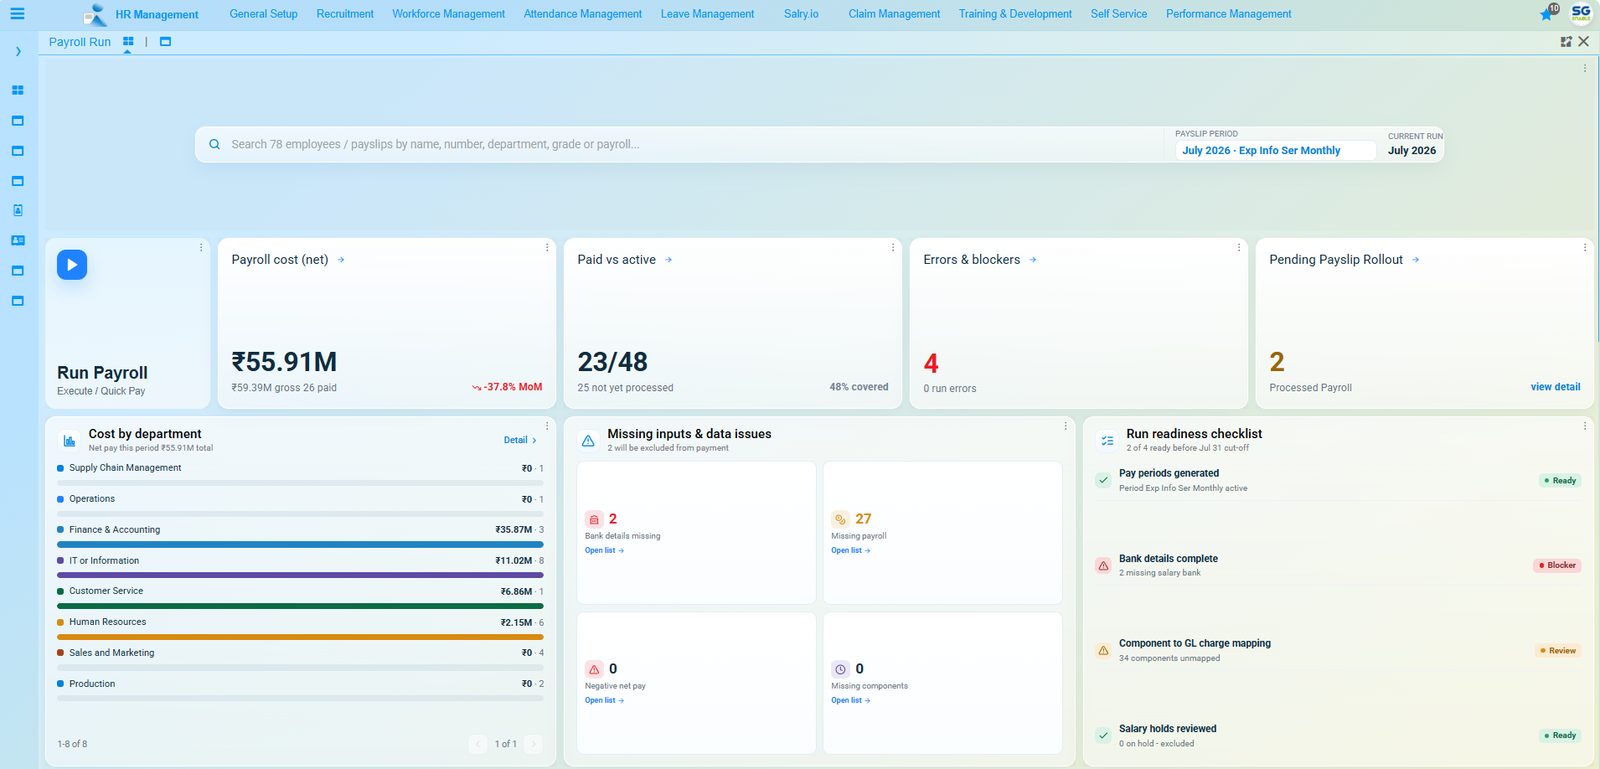Screen dimensions: 1600x769
Task: Switch Payroll Run to window view icon
Action: click(165, 42)
